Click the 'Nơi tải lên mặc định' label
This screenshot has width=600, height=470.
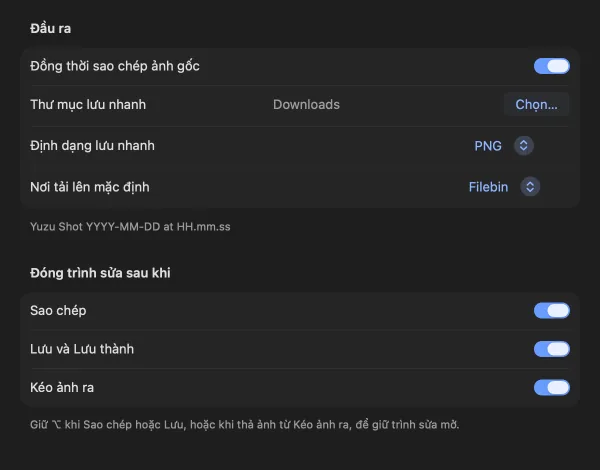(x=90, y=187)
